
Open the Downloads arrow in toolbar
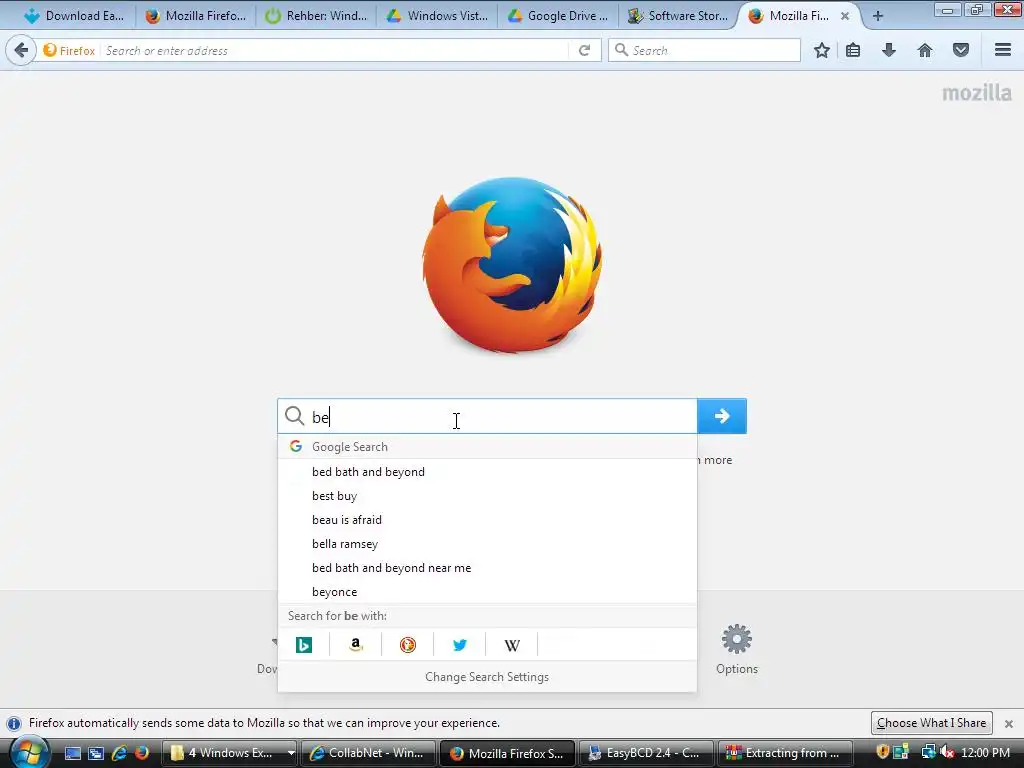889,50
